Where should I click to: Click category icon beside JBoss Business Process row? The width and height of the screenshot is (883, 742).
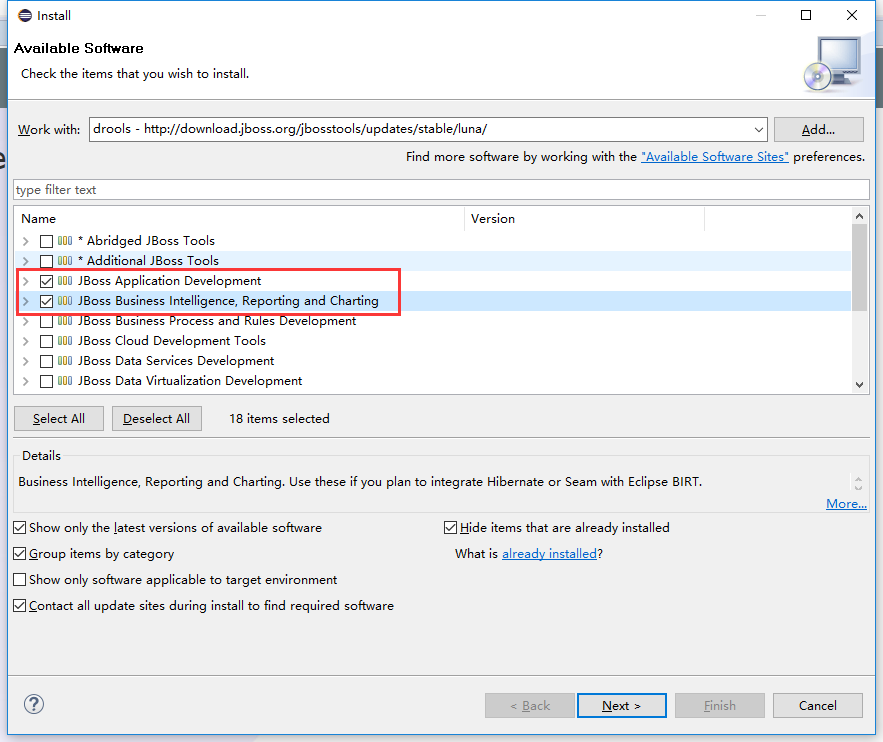pos(65,321)
